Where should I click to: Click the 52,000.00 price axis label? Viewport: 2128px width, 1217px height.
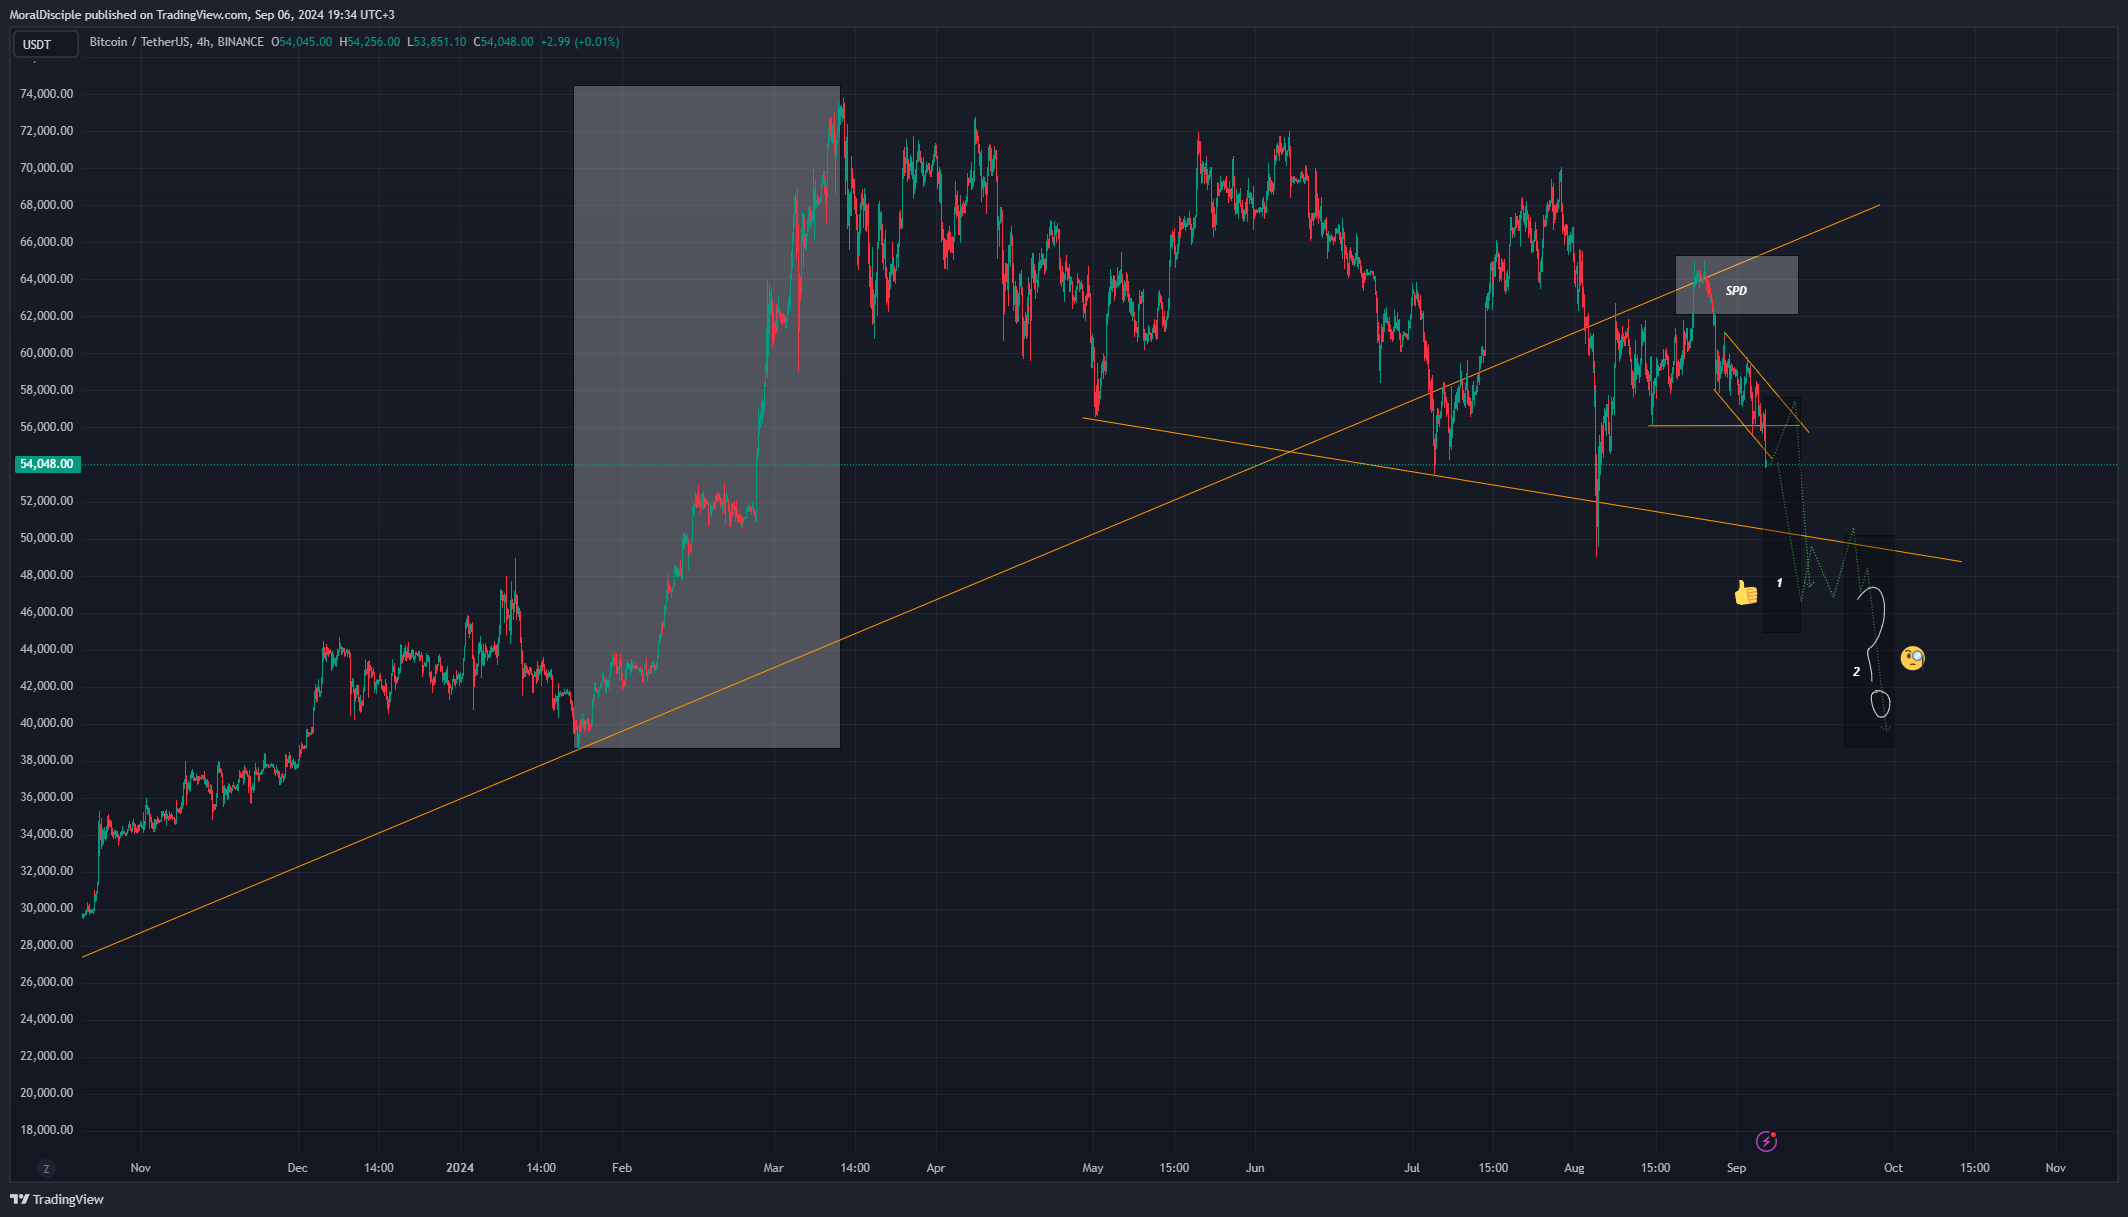tap(47, 501)
